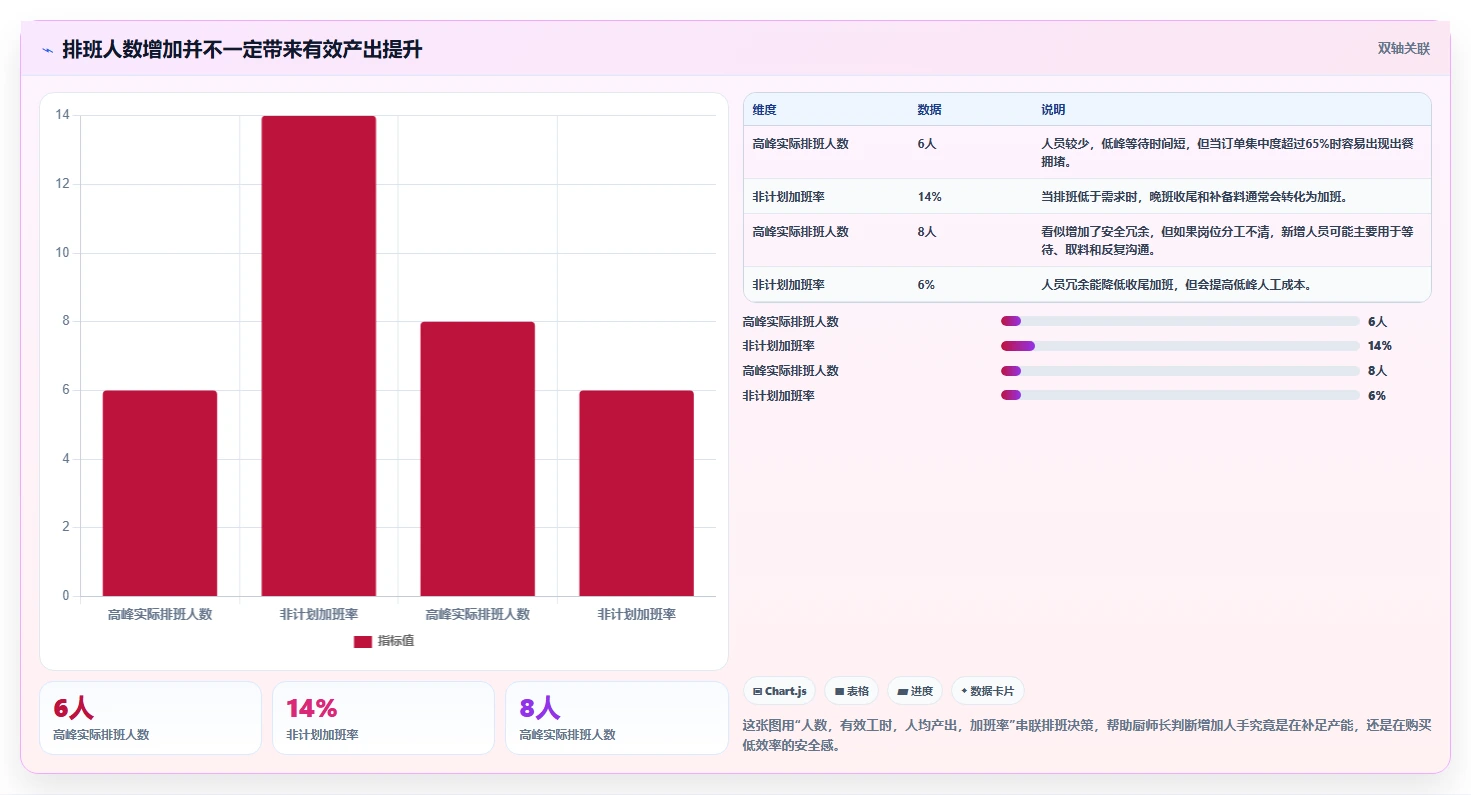This screenshot has height=795, width=1471.
Task: Click the 维度 column header
Action: tap(765, 109)
